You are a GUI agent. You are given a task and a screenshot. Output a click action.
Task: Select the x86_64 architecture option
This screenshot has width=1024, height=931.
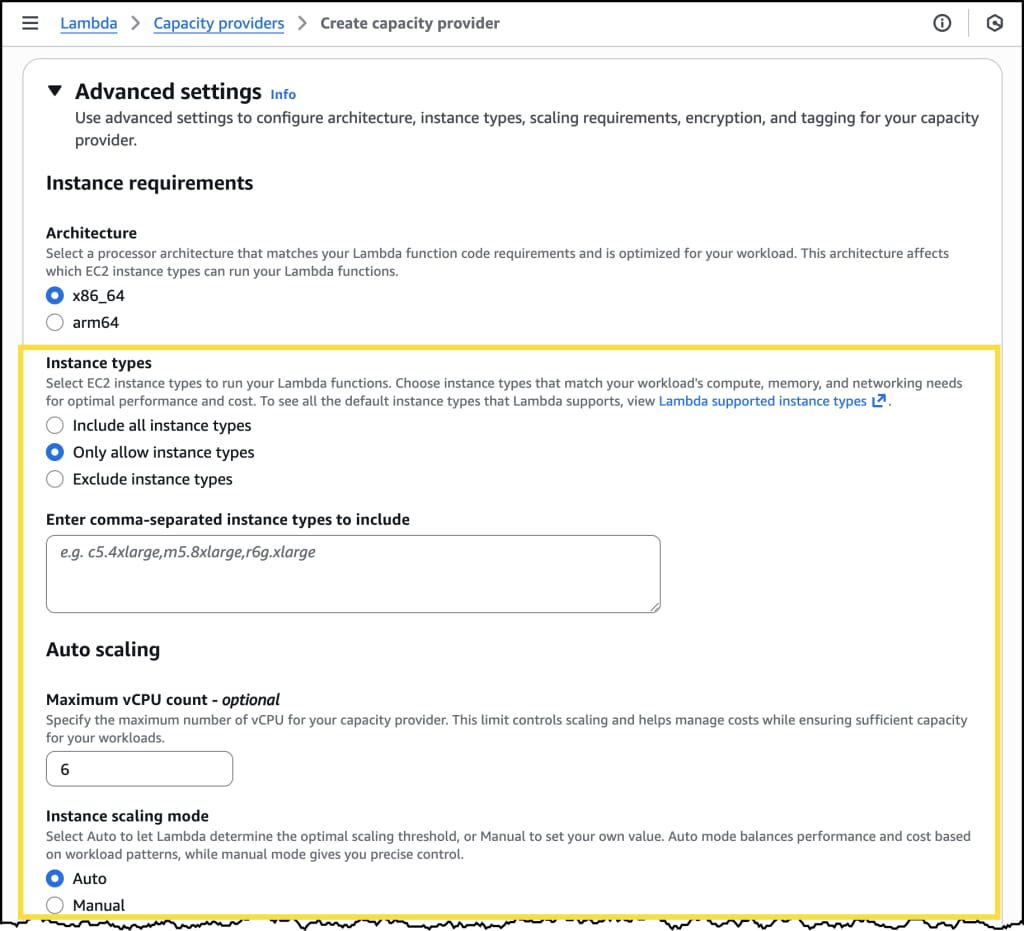tap(55, 296)
